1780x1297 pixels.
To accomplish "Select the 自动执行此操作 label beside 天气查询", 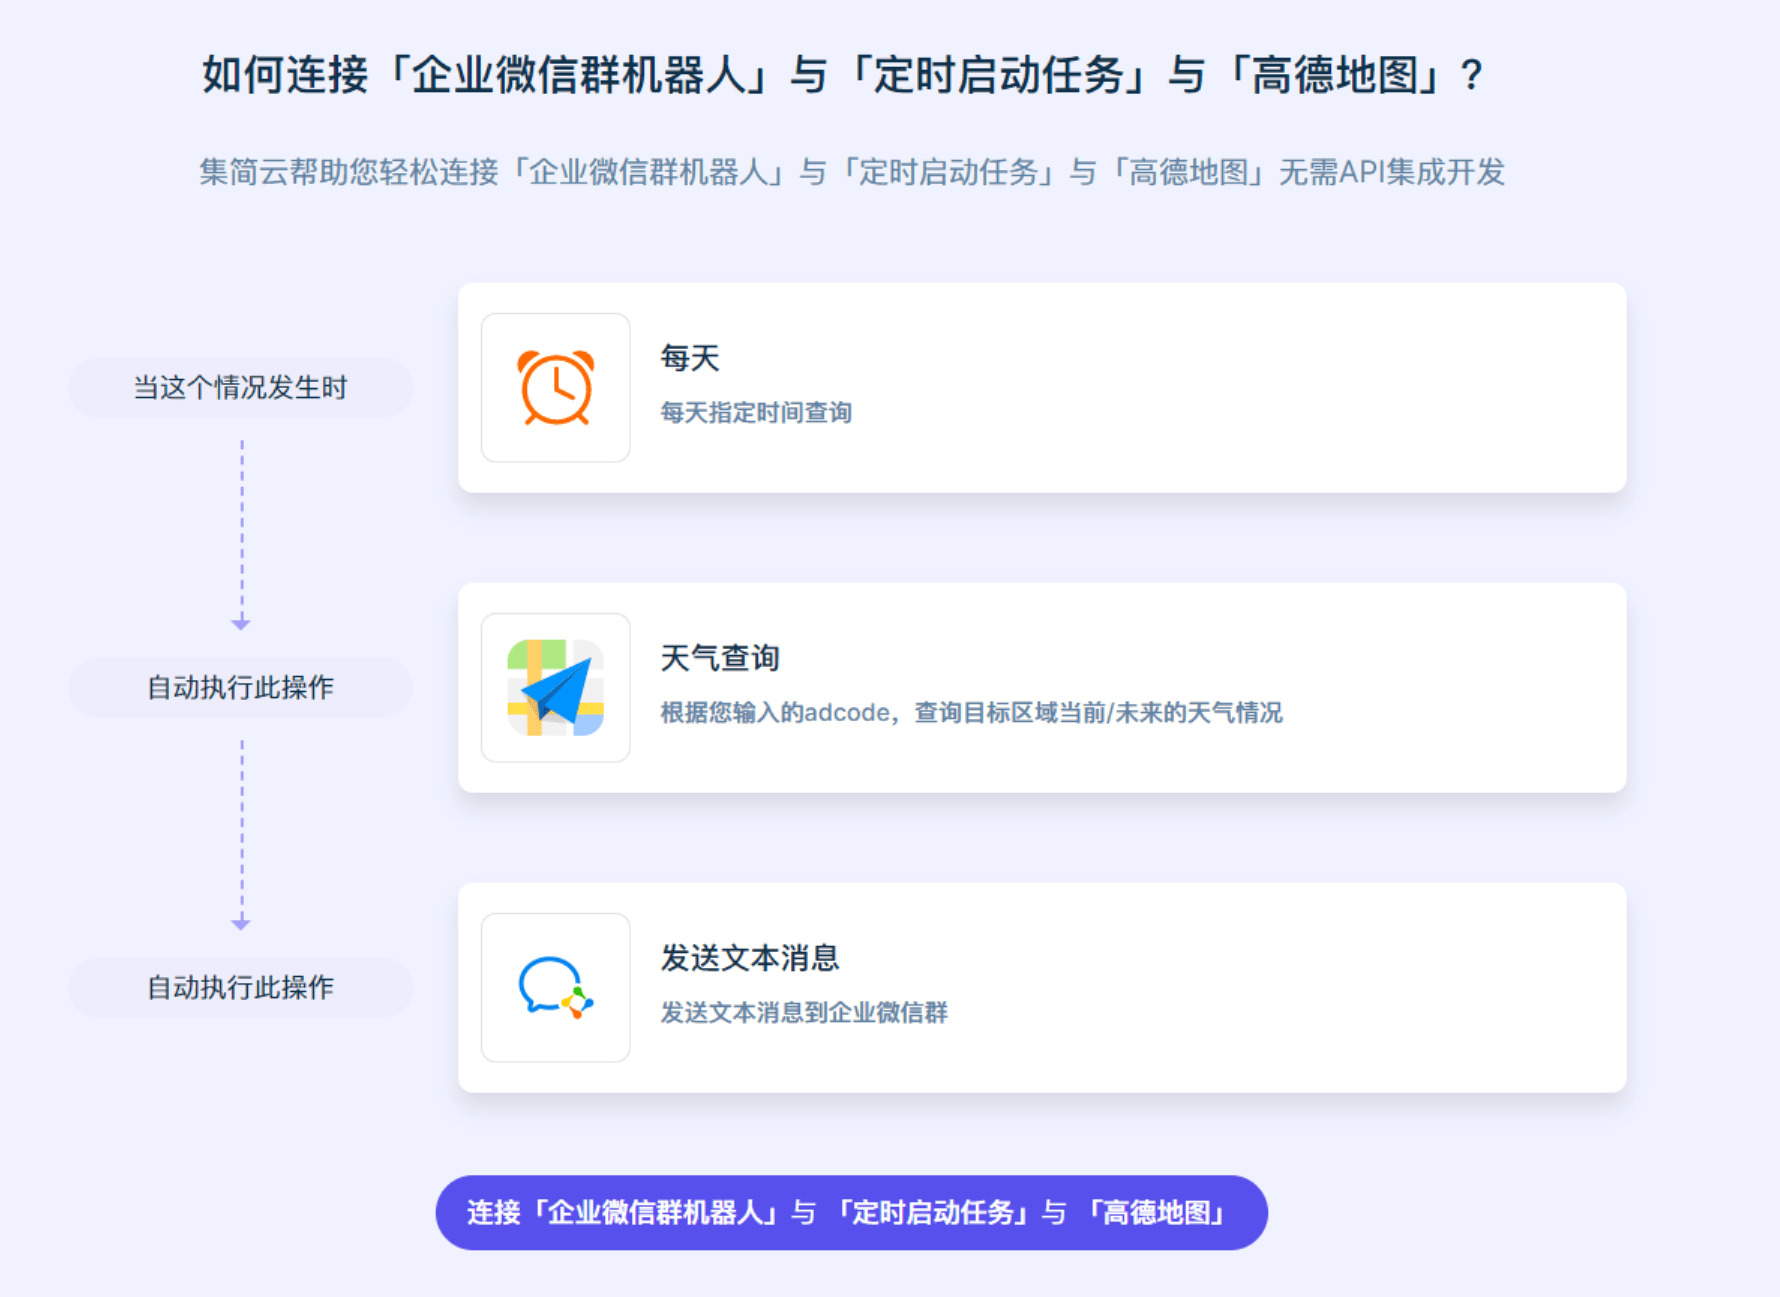I will click(x=241, y=688).
